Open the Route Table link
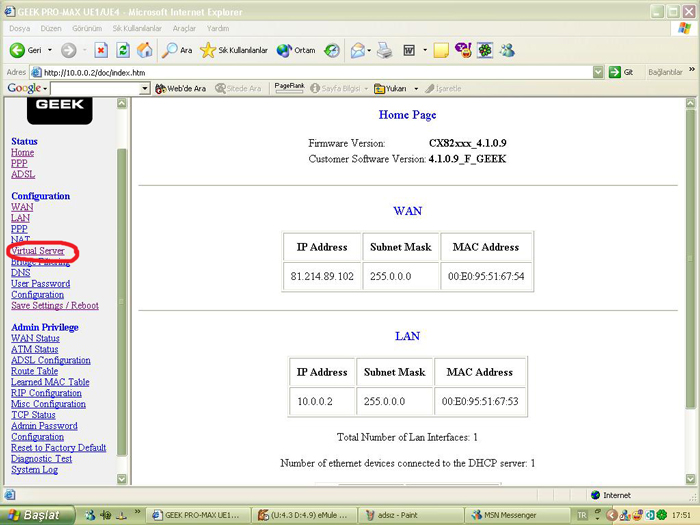This screenshot has height=525, width=700. [34, 371]
